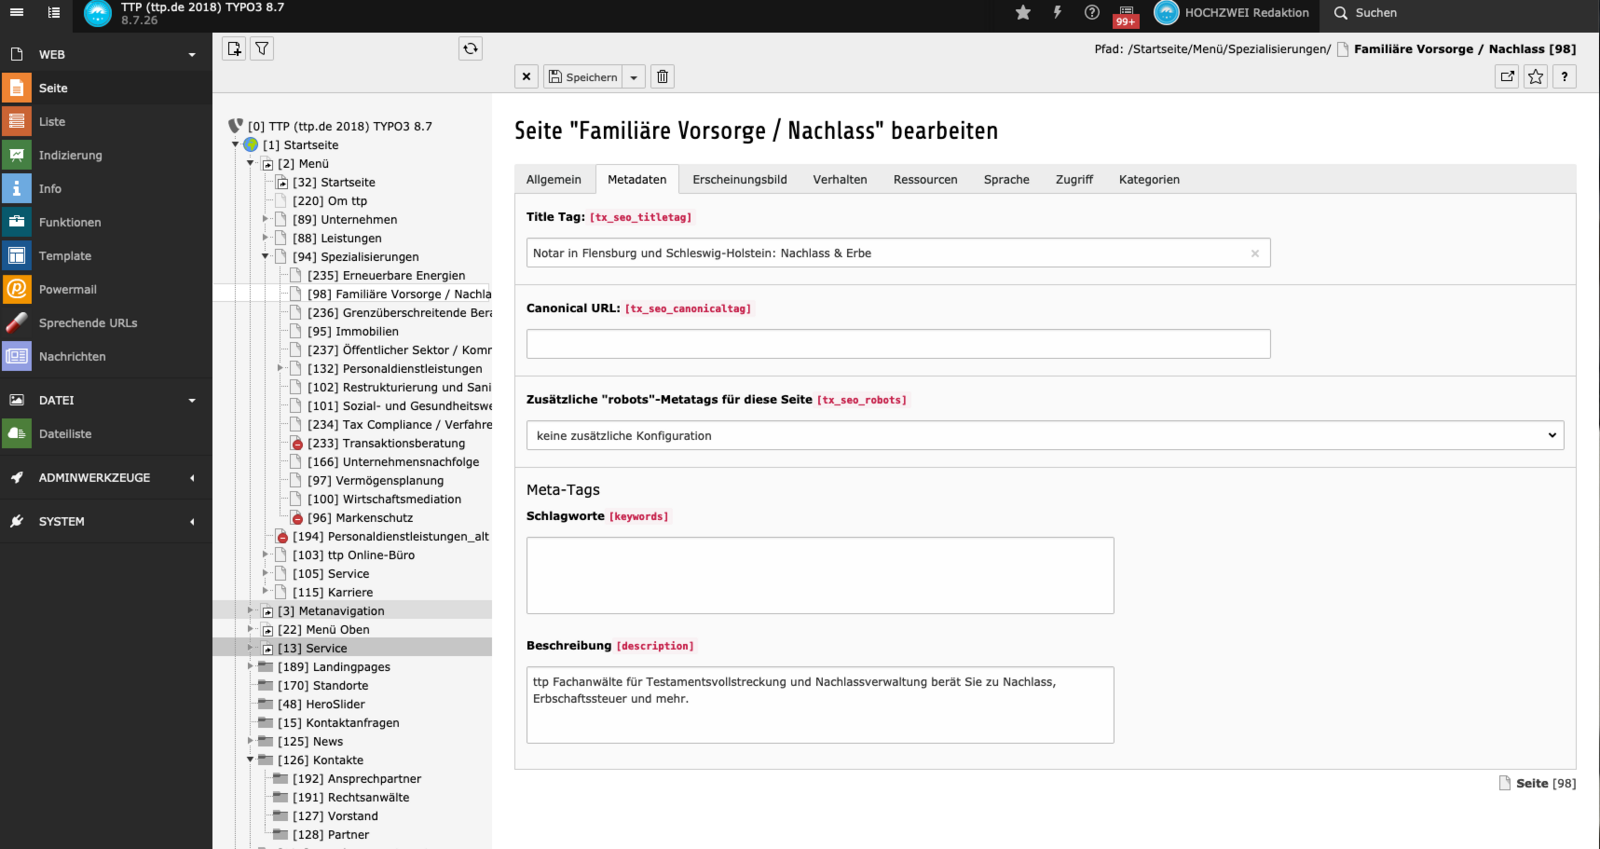1600x849 pixels.
Task: Open the help question mark in top bar
Action: pos(1092,13)
